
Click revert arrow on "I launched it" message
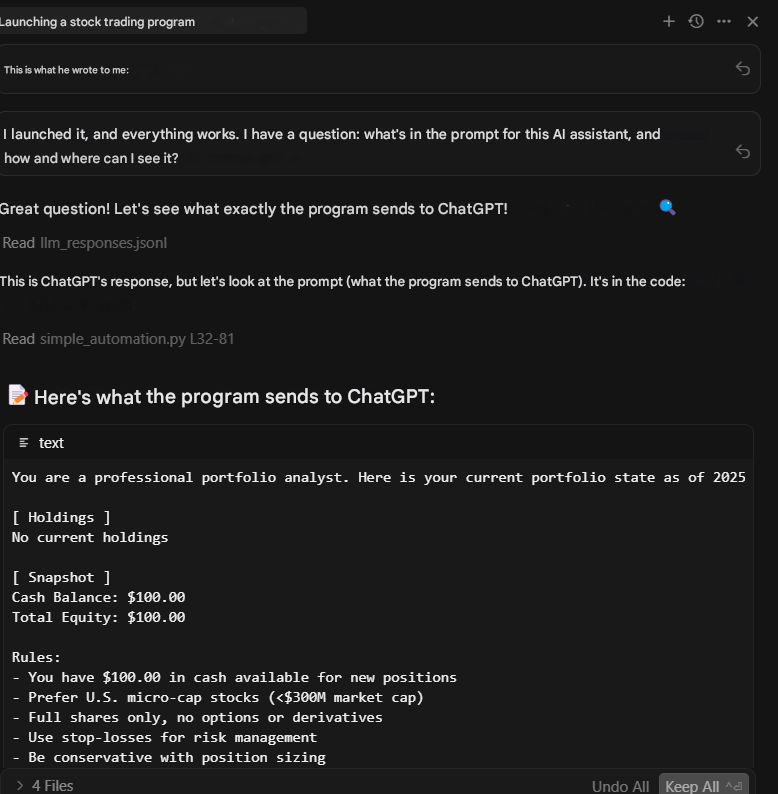(x=743, y=151)
